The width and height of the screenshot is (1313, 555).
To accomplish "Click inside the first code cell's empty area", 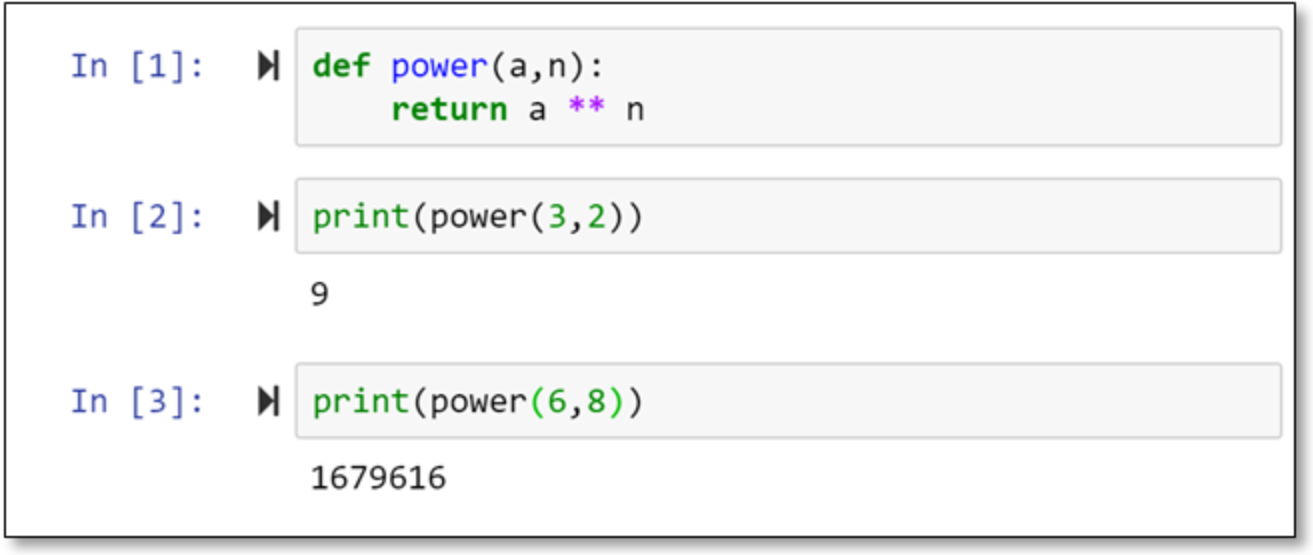I will click(950, 88).
